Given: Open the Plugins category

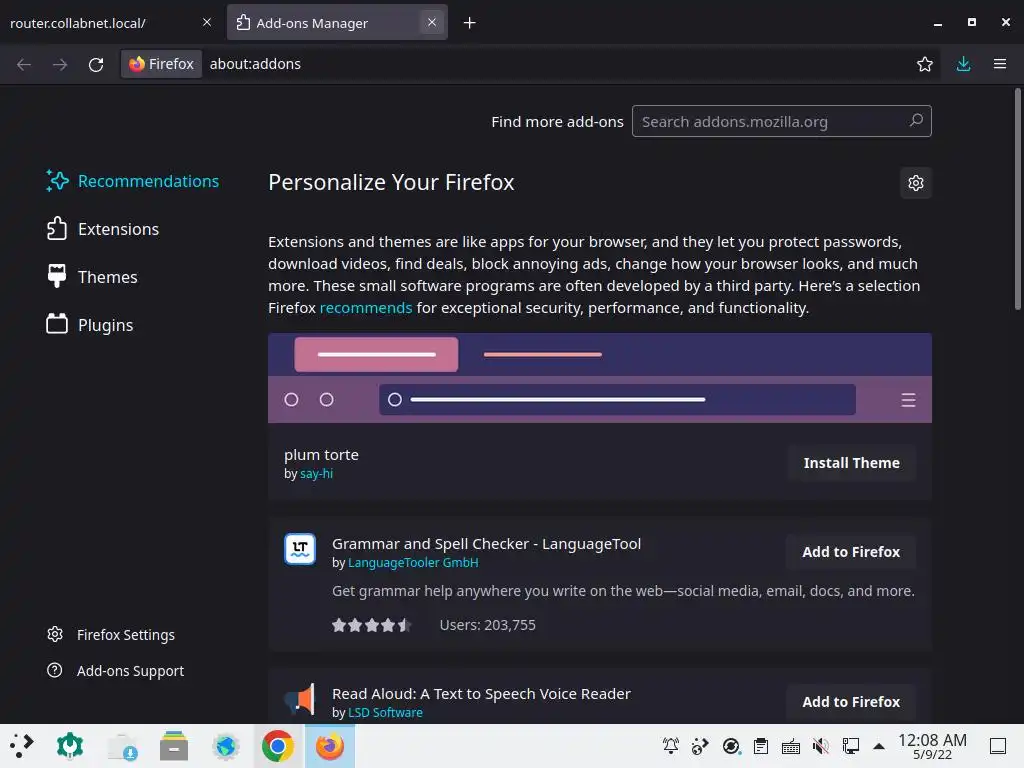Looking at the screenshot, I should [x=89, y=325].
